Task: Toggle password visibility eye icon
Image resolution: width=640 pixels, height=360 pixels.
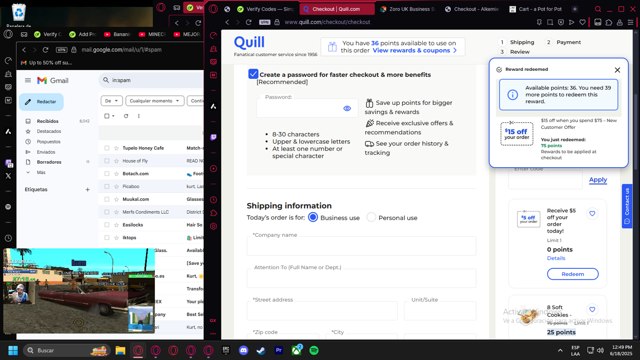Action: [347, 108]
